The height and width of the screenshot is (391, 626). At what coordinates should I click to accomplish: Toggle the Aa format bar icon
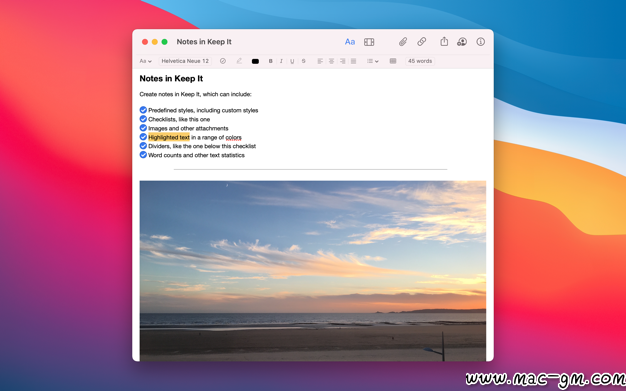click(350, 42)
